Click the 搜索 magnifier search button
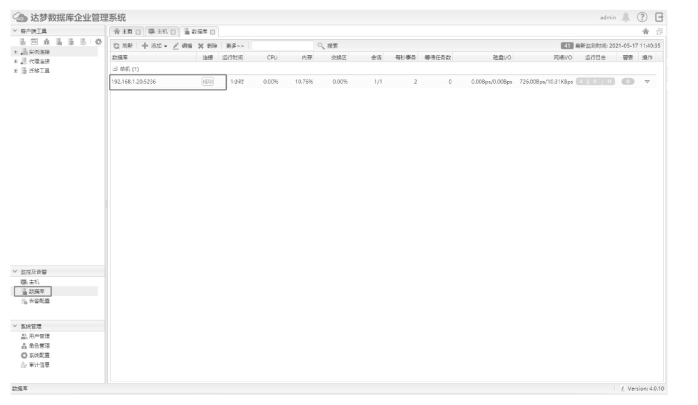The height and width of the screenshot is (405, 698). (328, 45)
